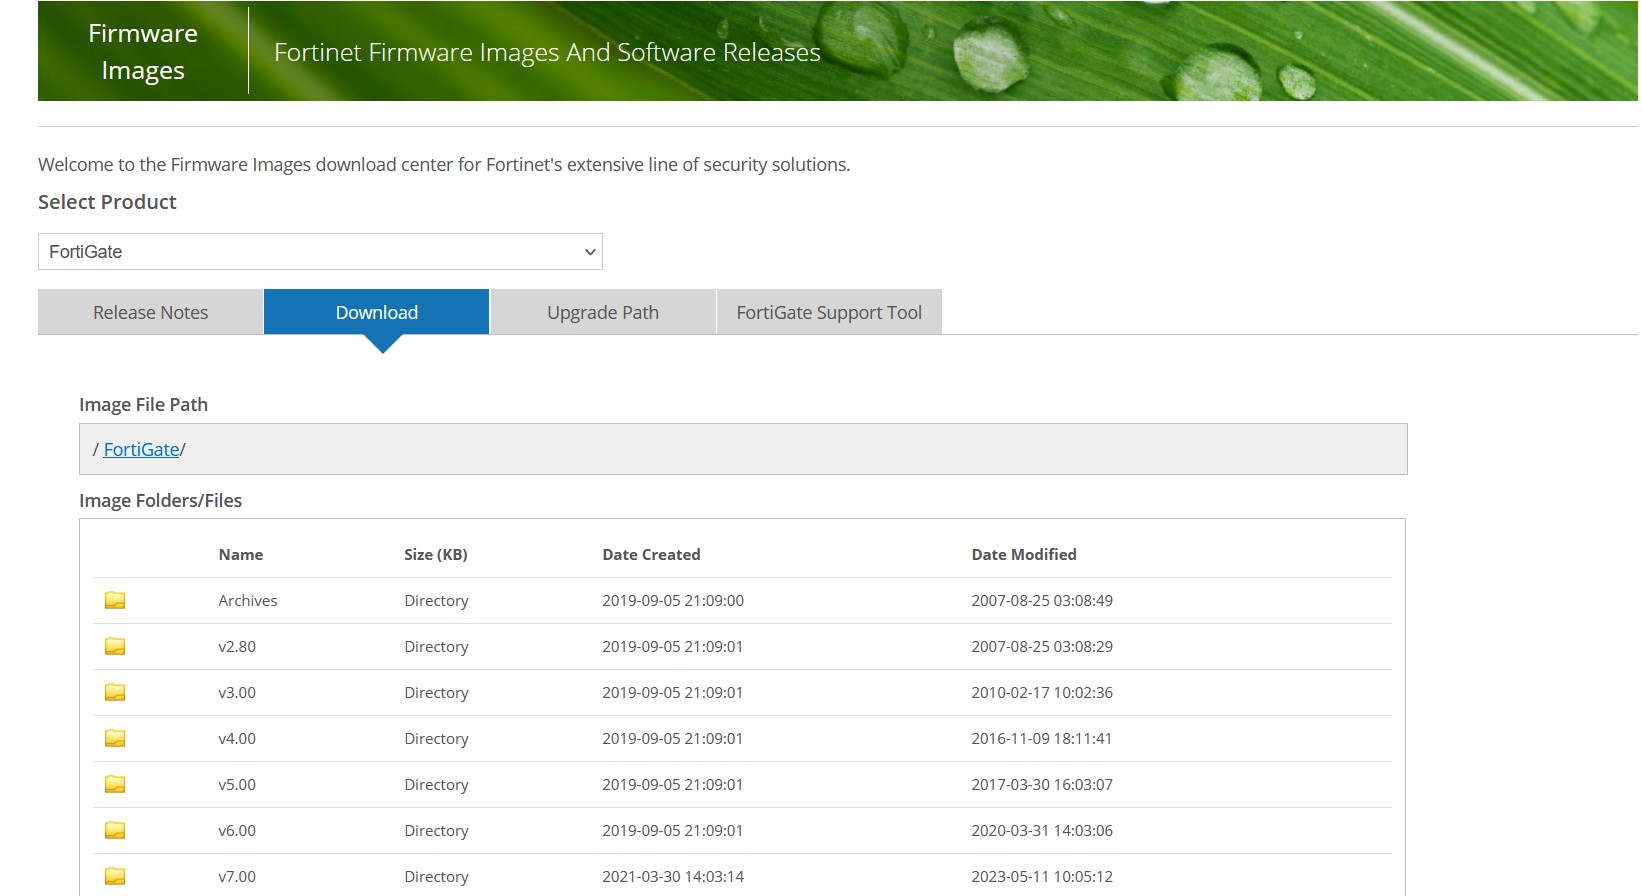Open the v2.80 directory name
The width and height of the screenshot is (1642, 896).
pyautogui.click(x=237, y=647)
